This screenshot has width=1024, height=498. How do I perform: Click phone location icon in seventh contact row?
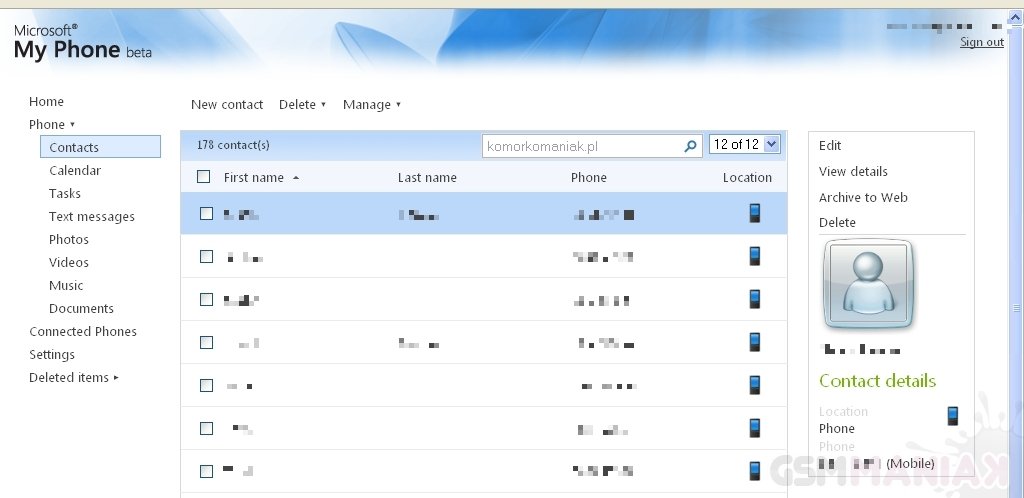[x=754, y=471]
